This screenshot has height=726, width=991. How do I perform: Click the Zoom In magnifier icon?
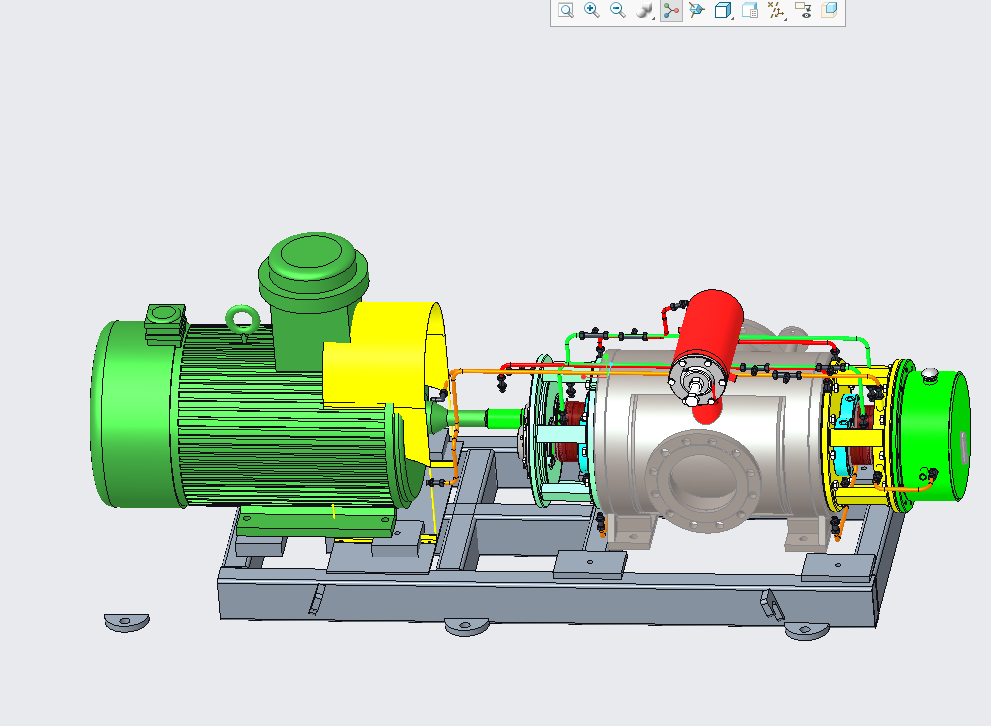coord(592,10)
